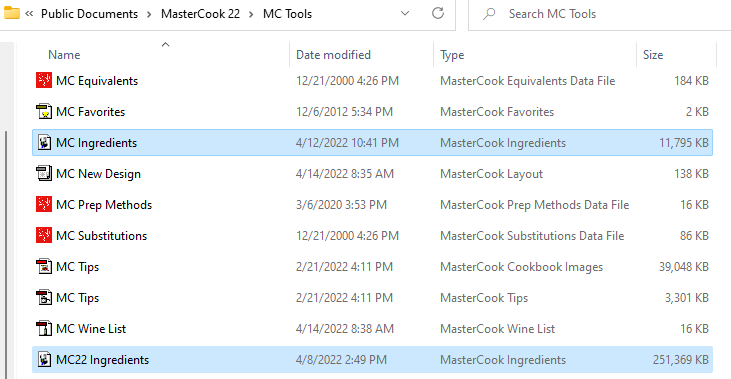Click the folder icon in address bar

12,14
